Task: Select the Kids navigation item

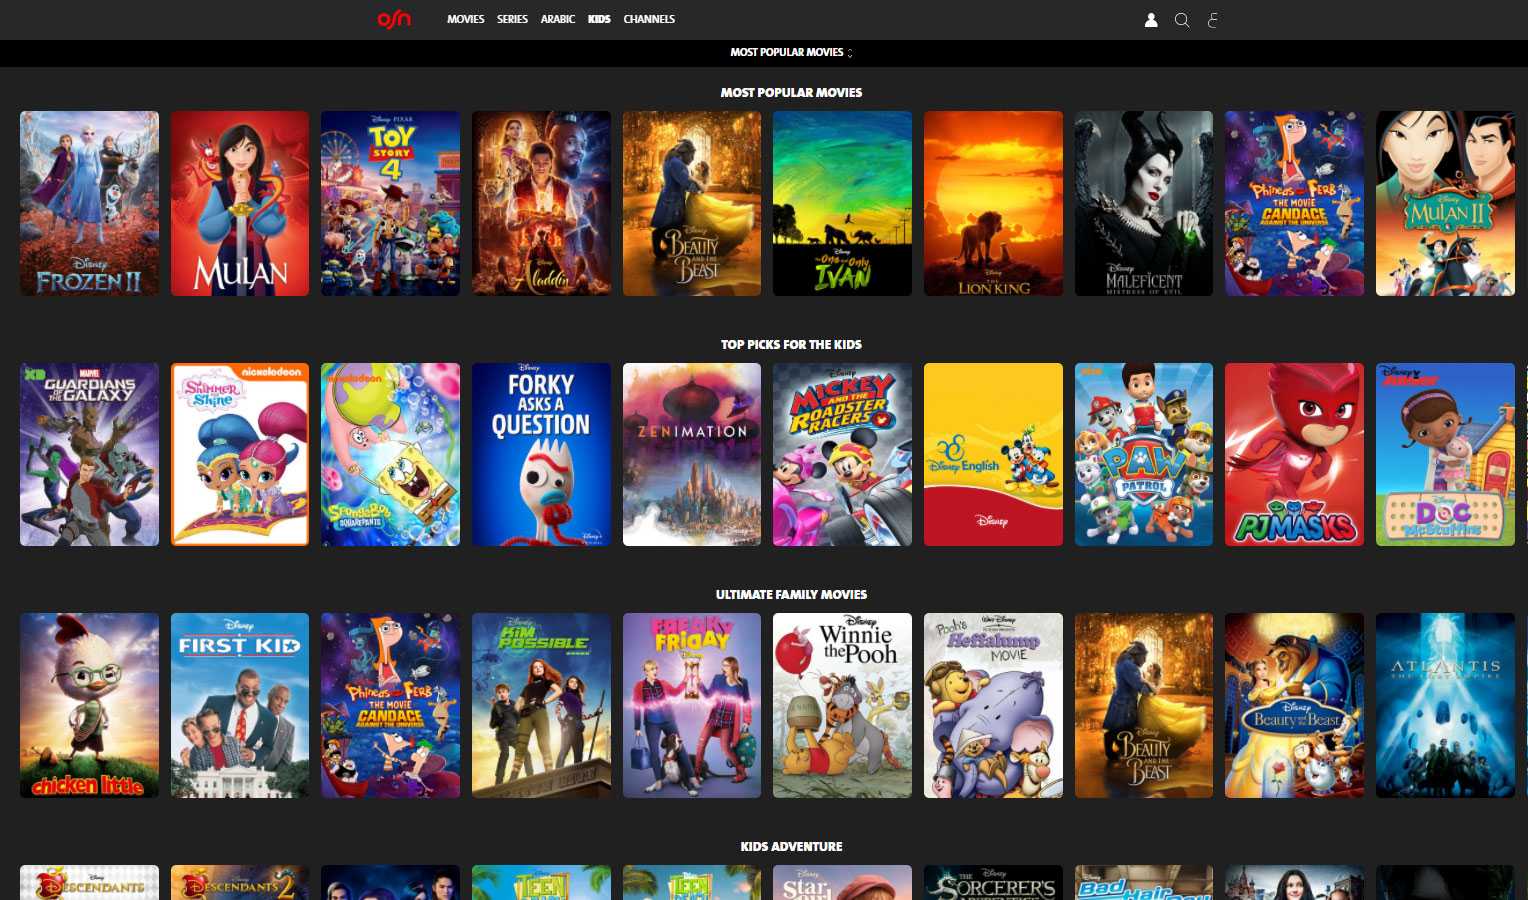Action: [599, 19]
